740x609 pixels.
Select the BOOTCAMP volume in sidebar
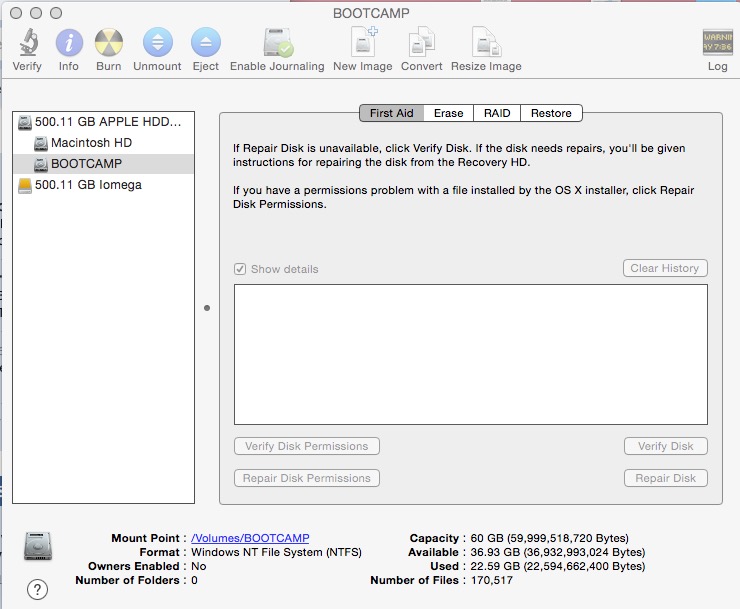click(103, 164)
